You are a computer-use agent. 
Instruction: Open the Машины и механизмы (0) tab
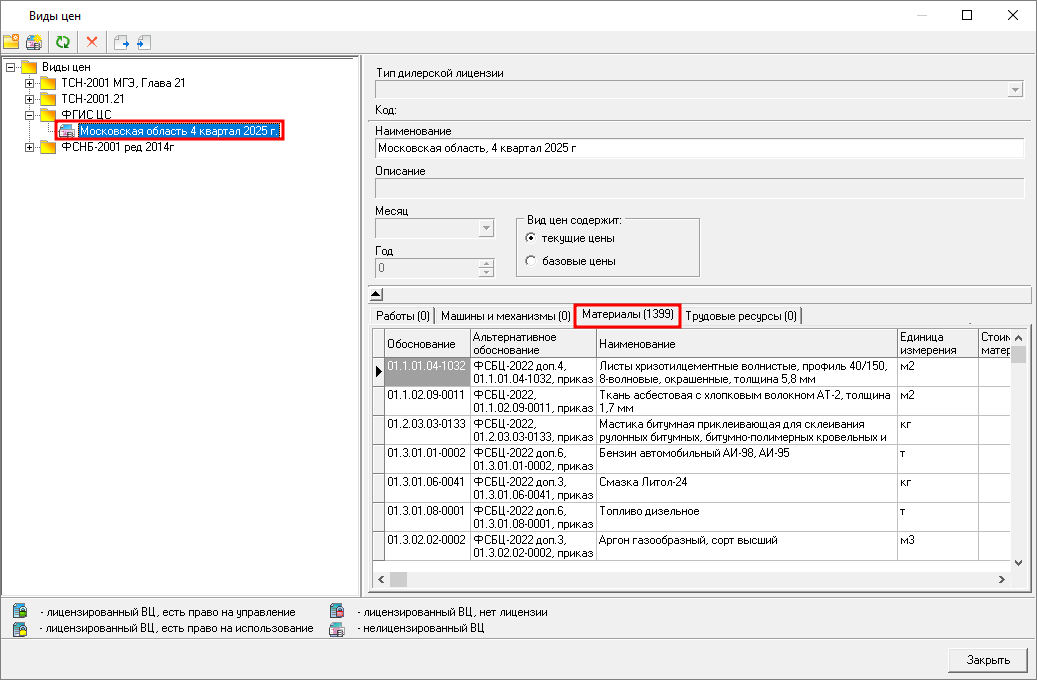pos(505,316)
